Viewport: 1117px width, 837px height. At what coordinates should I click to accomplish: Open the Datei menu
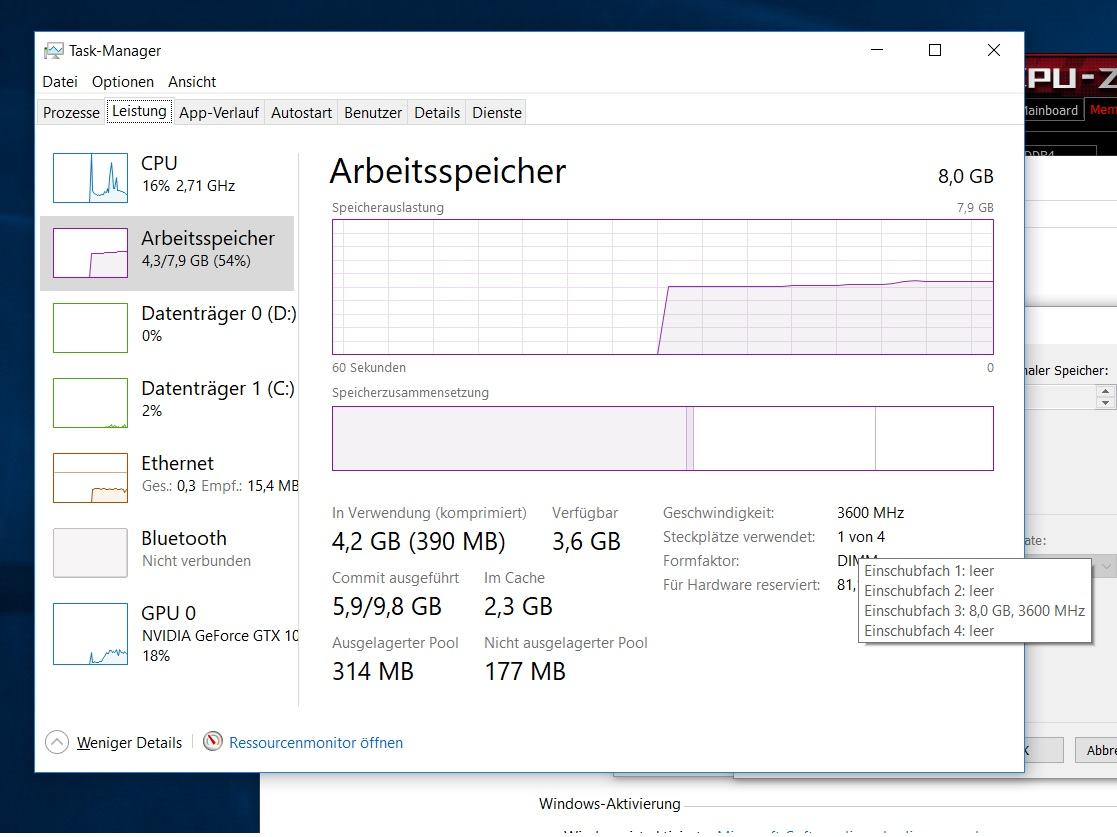[60, 82]
